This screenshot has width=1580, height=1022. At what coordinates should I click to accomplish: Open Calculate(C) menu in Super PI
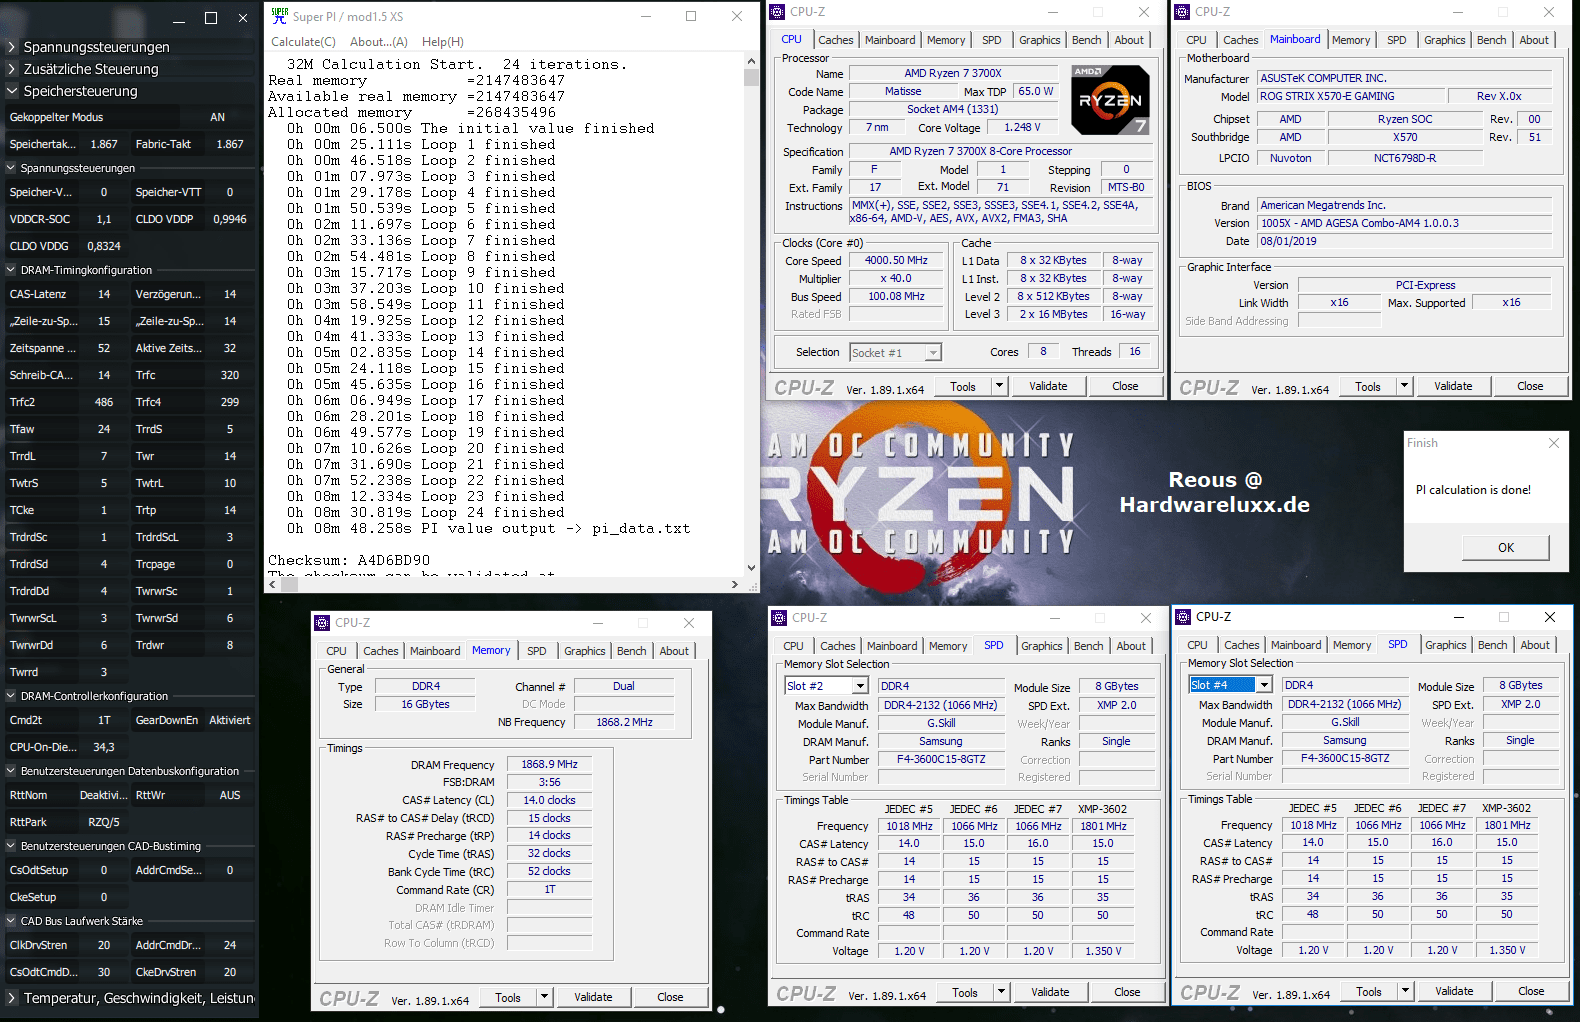pyautogui.click(x=303, y=42)
